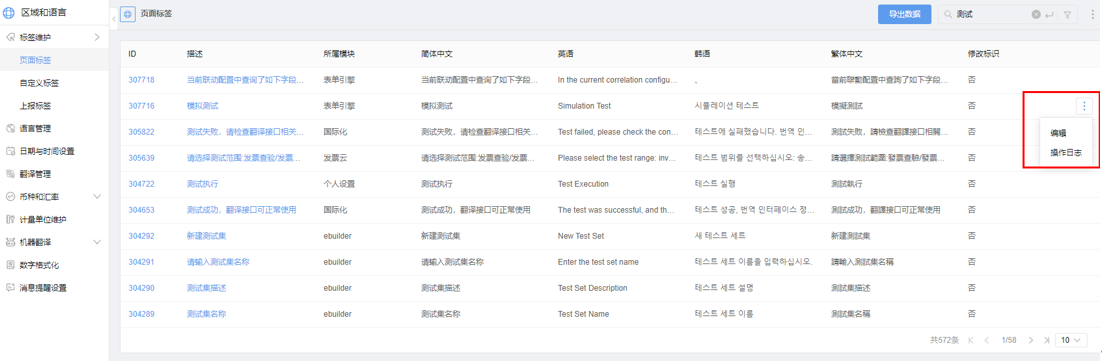Click the 标签维护 tag icon
Image resolution: width=1102 pixels, height=361 pixels.
pyautogui.click(x=10, y=37)
